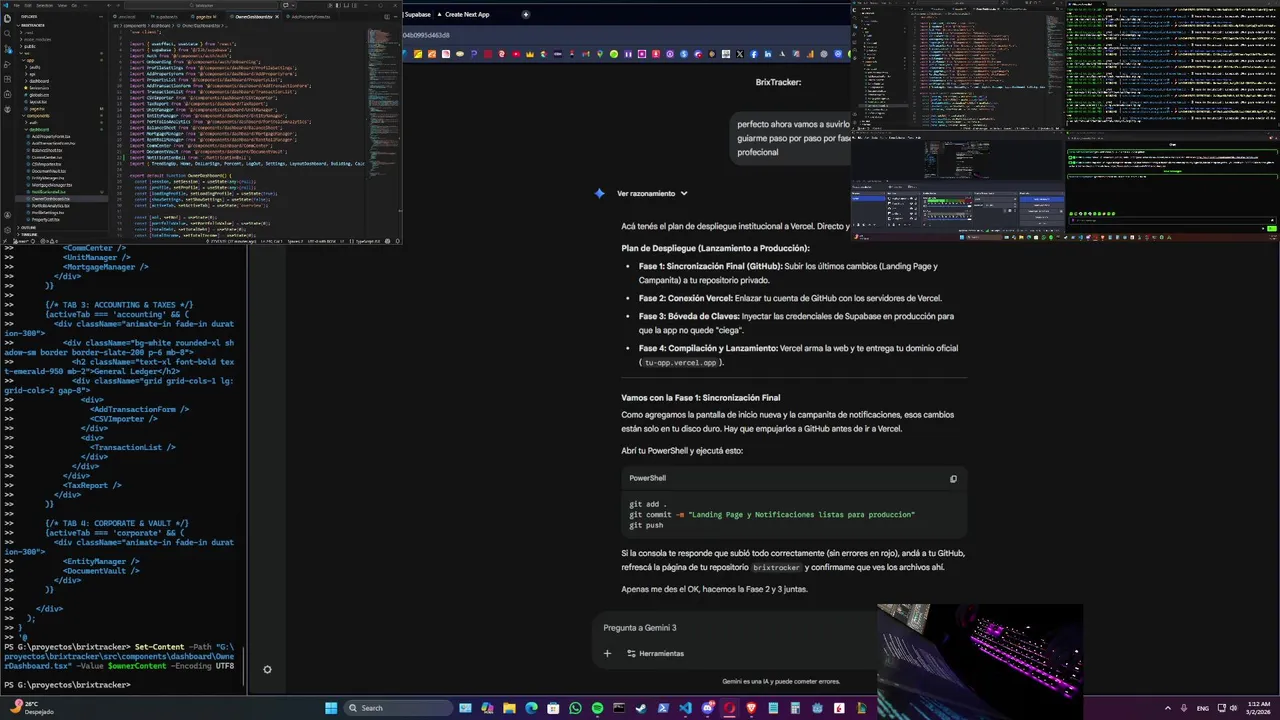Open WhatsApp from the taskbar

click(x=575, y=708)
